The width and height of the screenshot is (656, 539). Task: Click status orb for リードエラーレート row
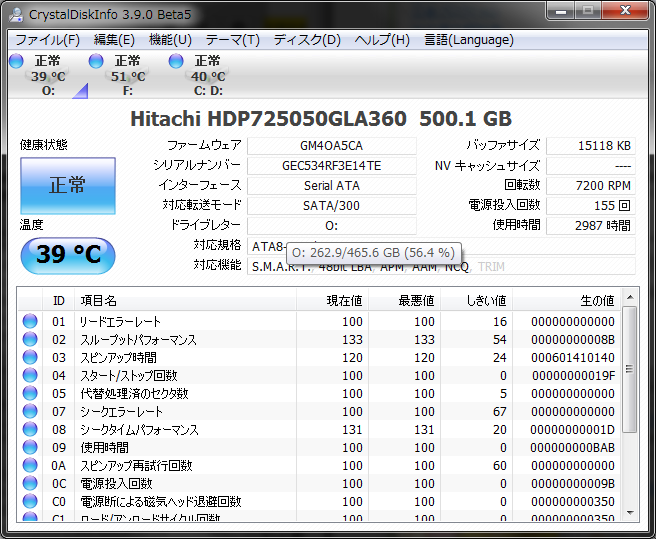pyautogui.click(x=30, y=321)
